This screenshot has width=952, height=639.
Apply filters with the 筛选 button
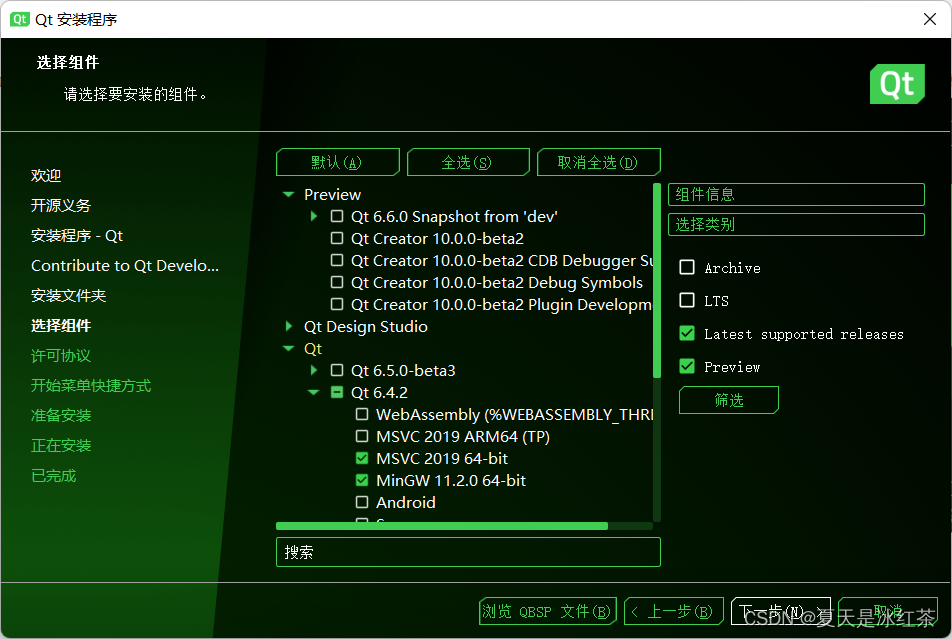[x=729, y=400]
